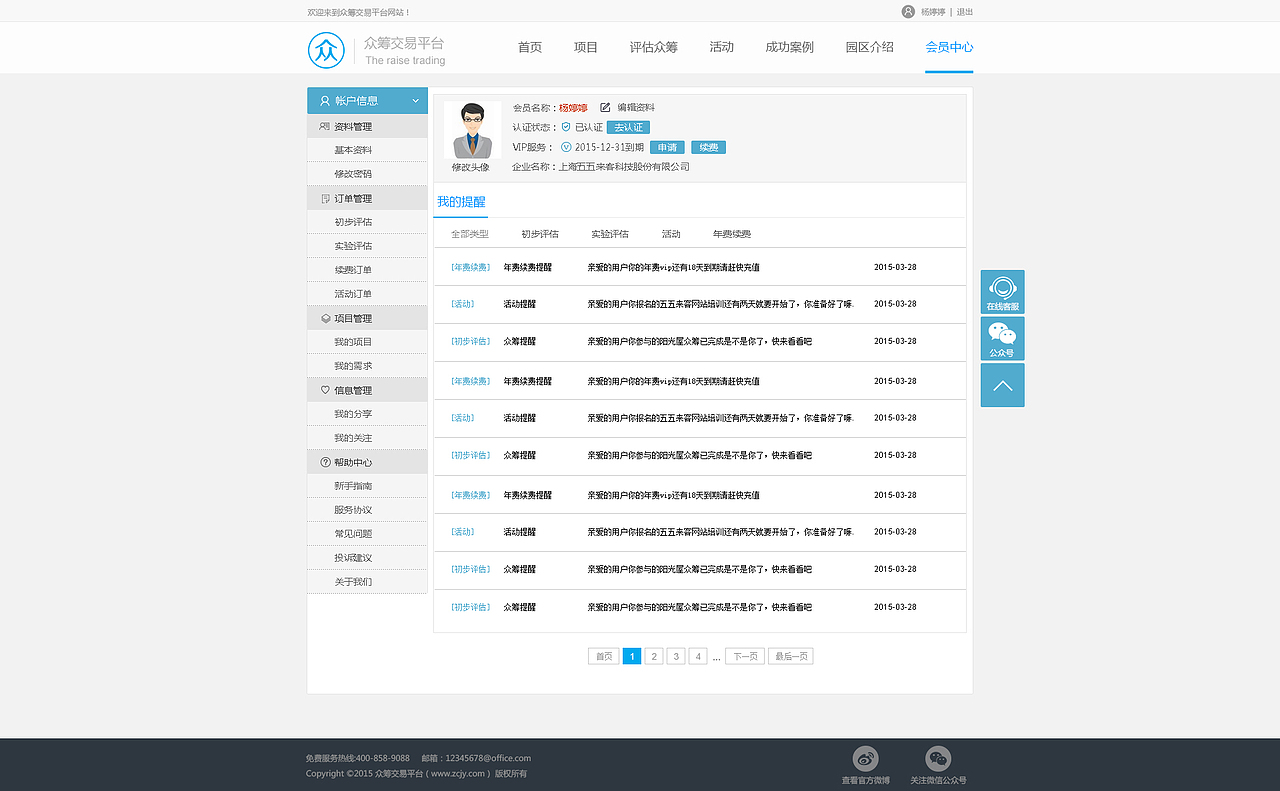Viewport: 1280px width, 791px height.
Task: Open 我的关注 in sidebar
Action: [353, 438]
